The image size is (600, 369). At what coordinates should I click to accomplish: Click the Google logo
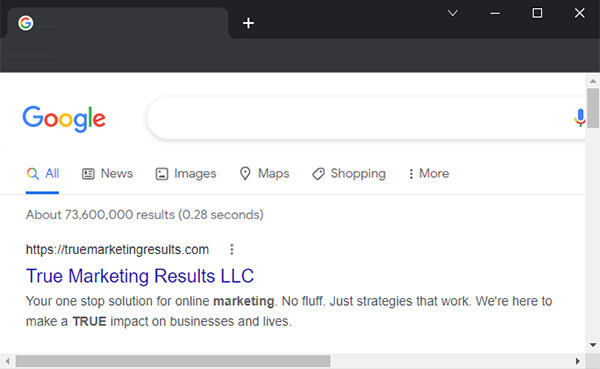click(x=64, y=119)
